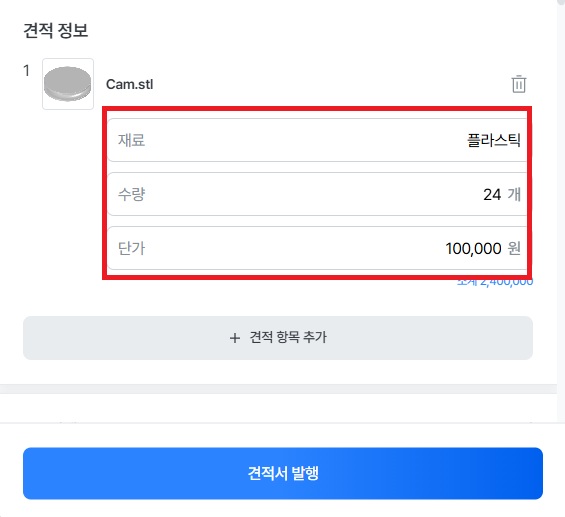Click the 단가 unit price field

click(317, 248)
